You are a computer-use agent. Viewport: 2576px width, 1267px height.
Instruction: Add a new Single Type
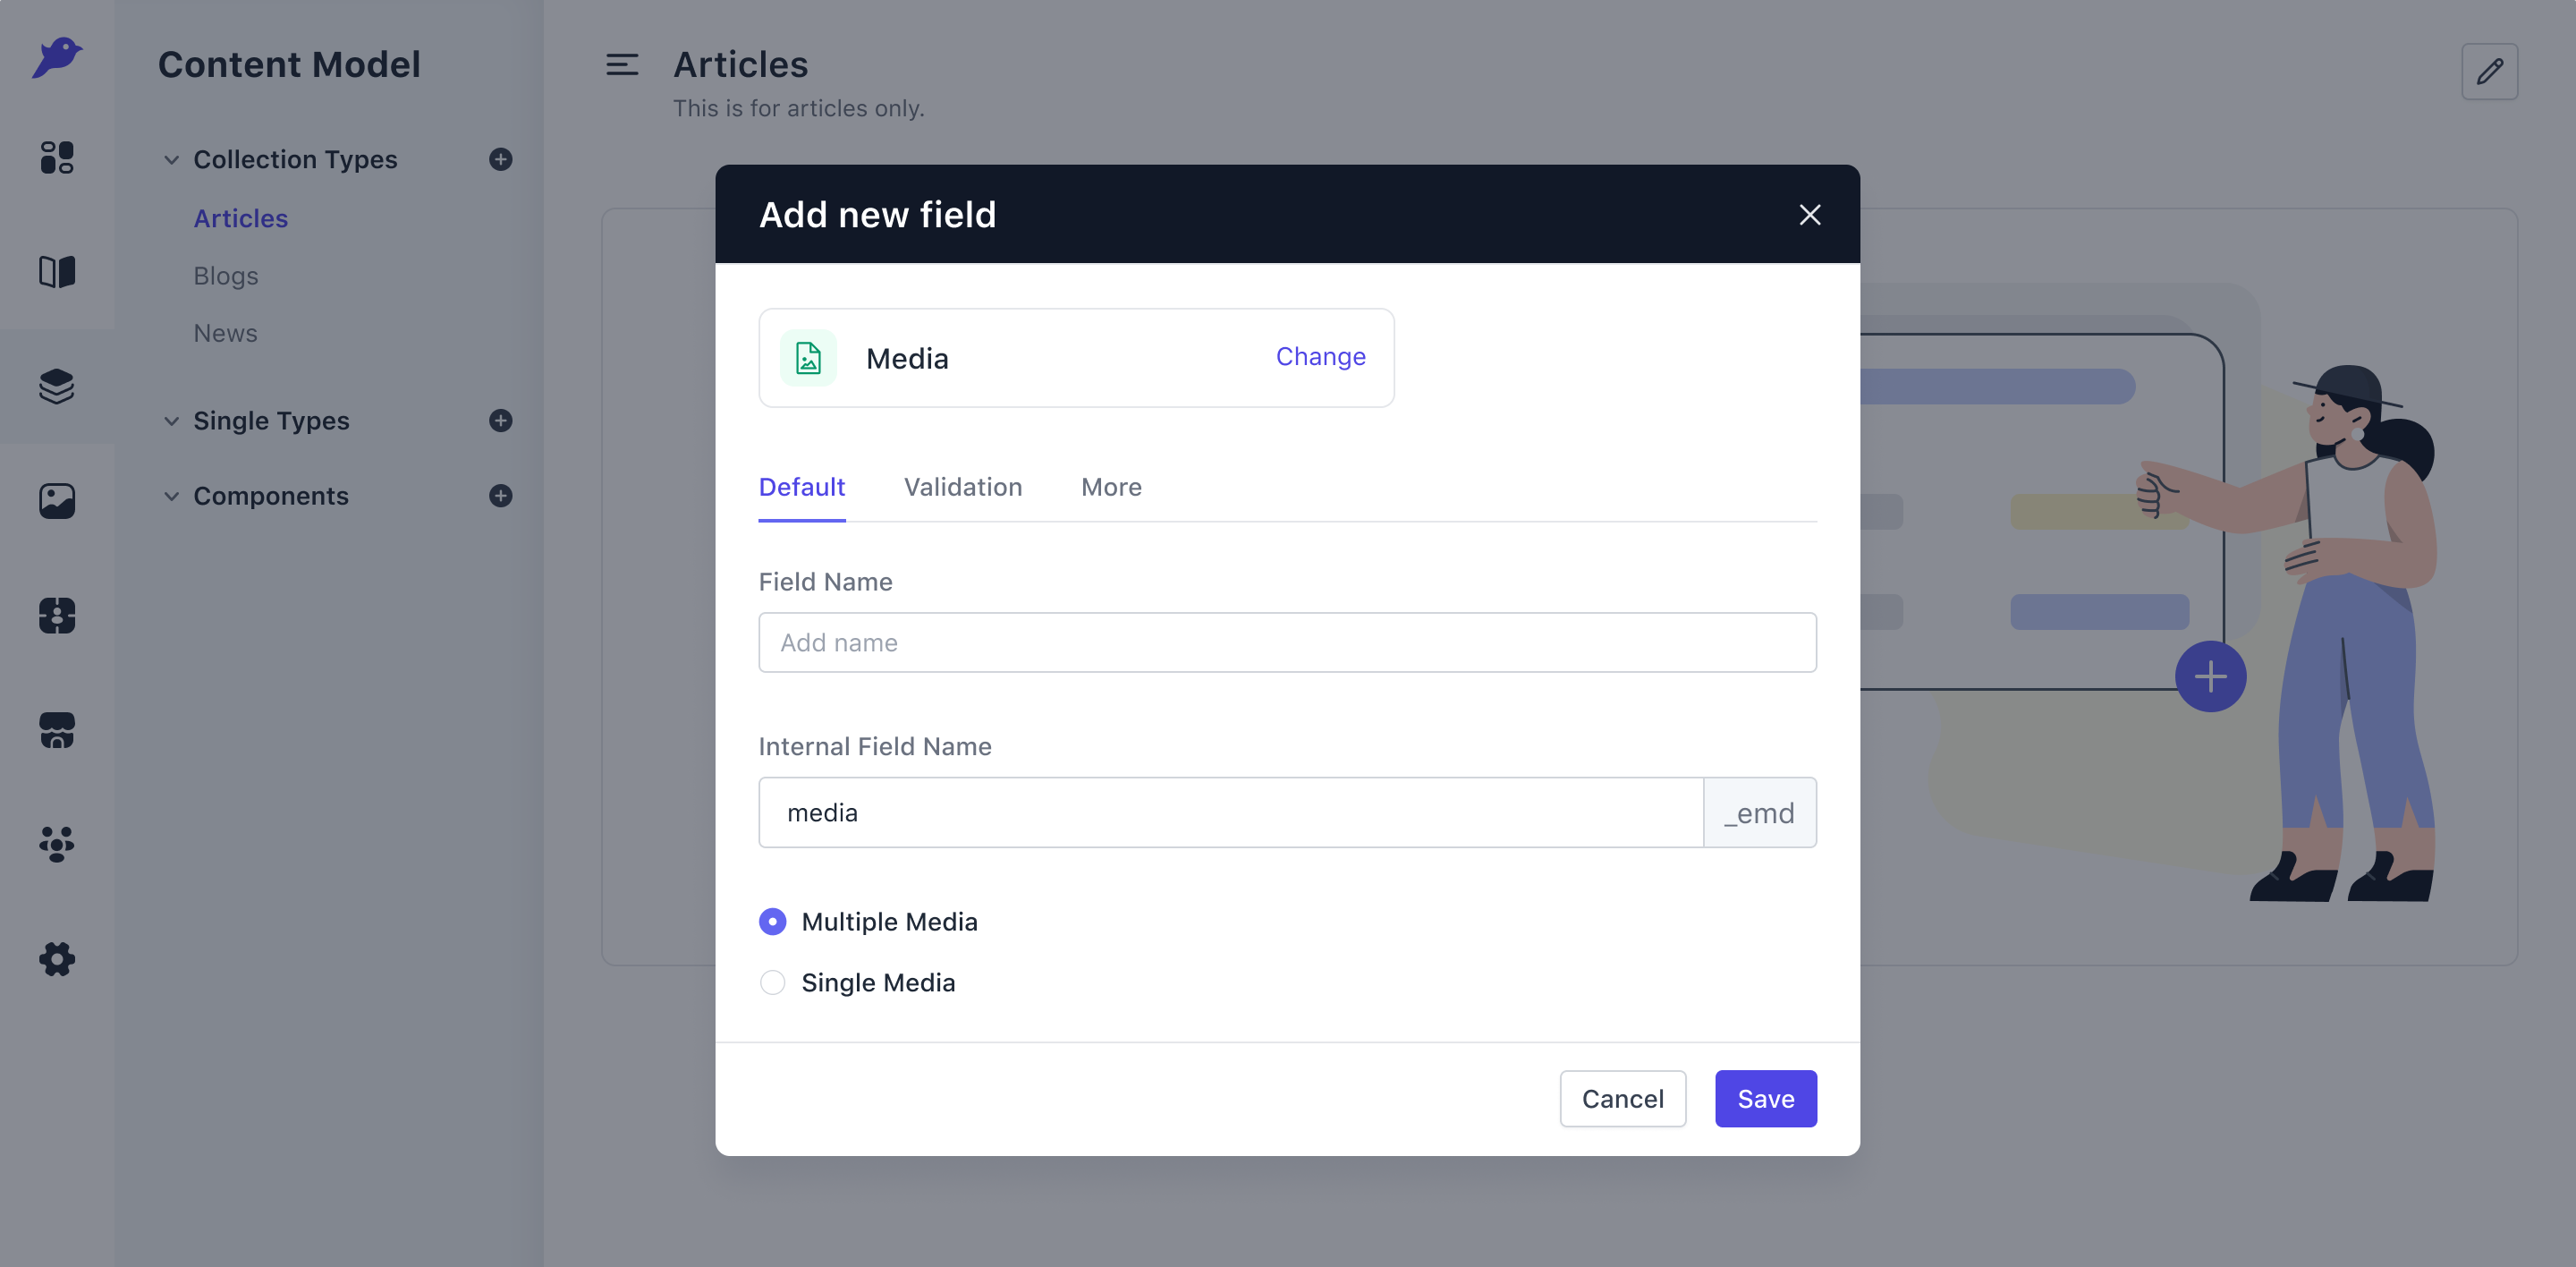(x=501, y=420)
